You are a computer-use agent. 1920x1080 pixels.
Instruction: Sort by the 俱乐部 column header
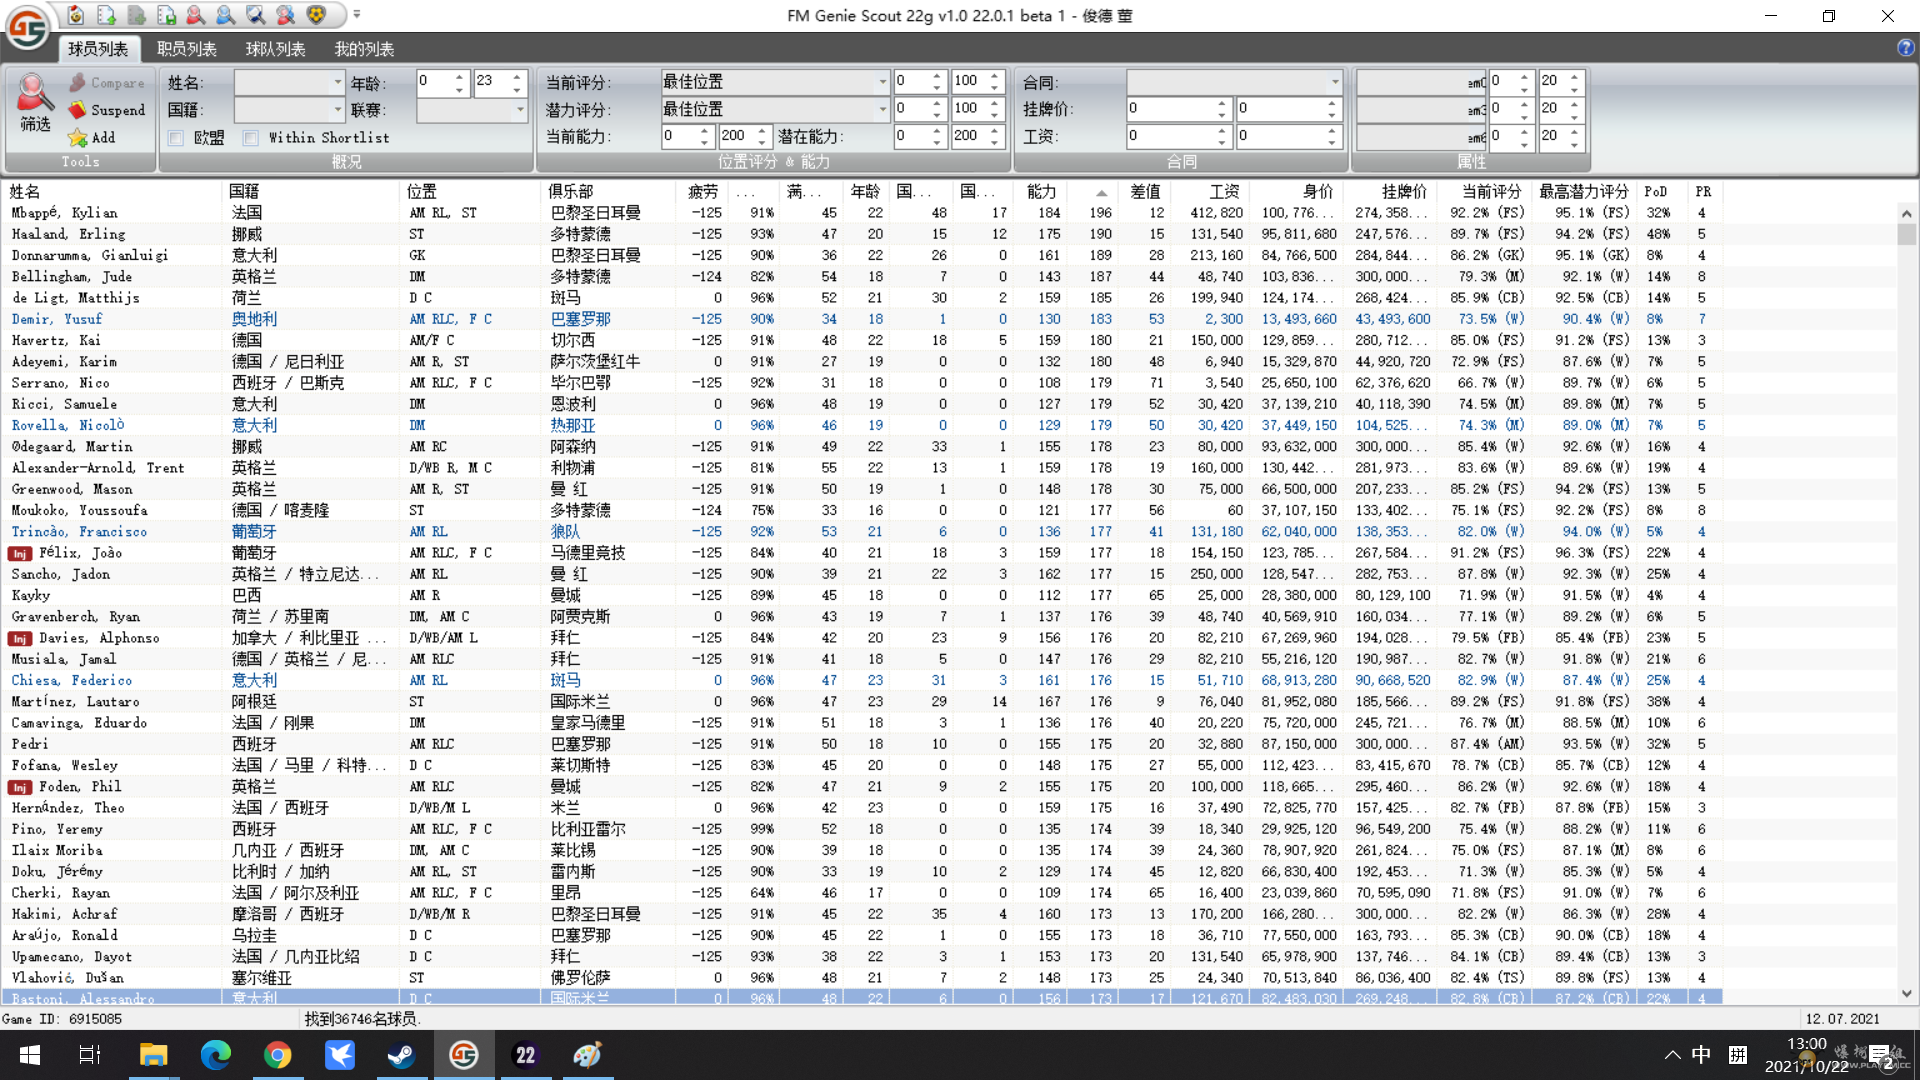(x=608, y=191)
